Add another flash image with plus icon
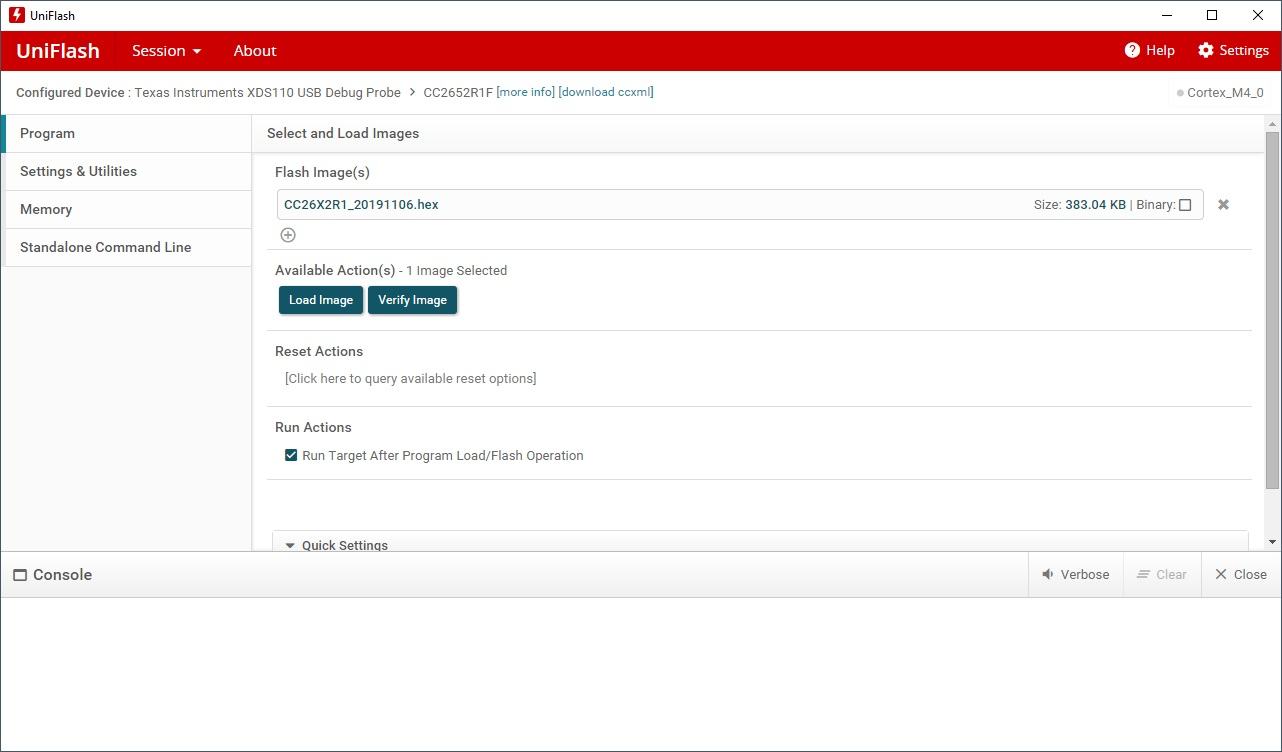This screenshot has width=1282, height=752. [288, 235]
